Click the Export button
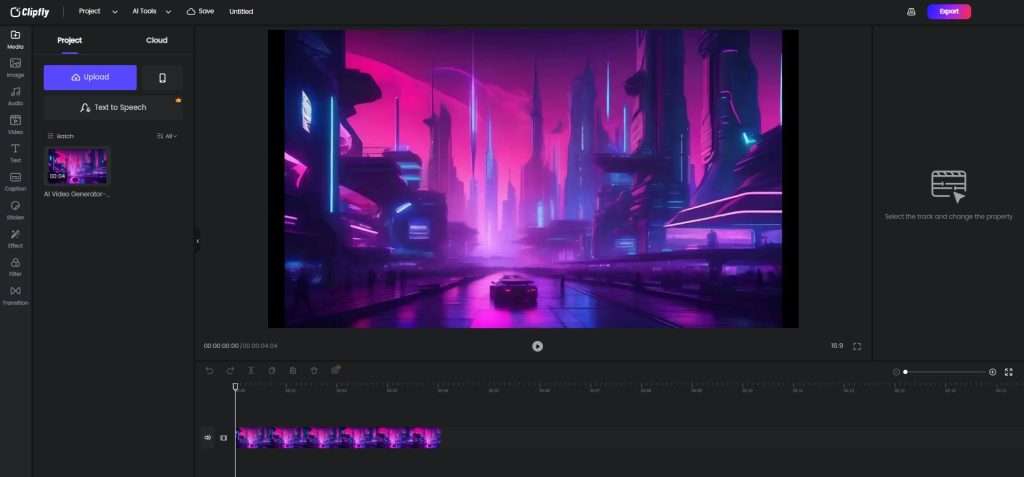 coord(949,12)
